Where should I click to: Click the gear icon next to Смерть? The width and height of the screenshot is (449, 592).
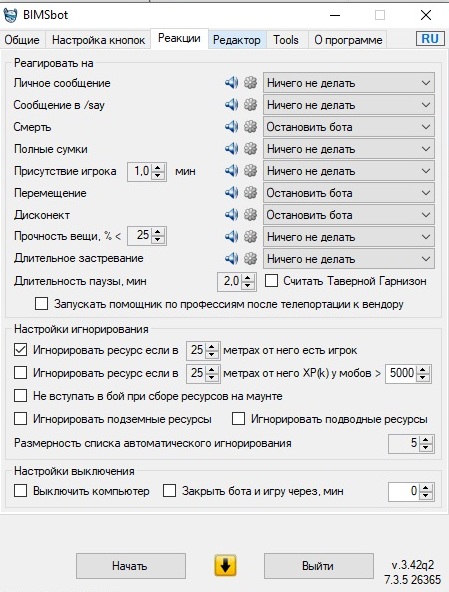(x=250, y=127)
